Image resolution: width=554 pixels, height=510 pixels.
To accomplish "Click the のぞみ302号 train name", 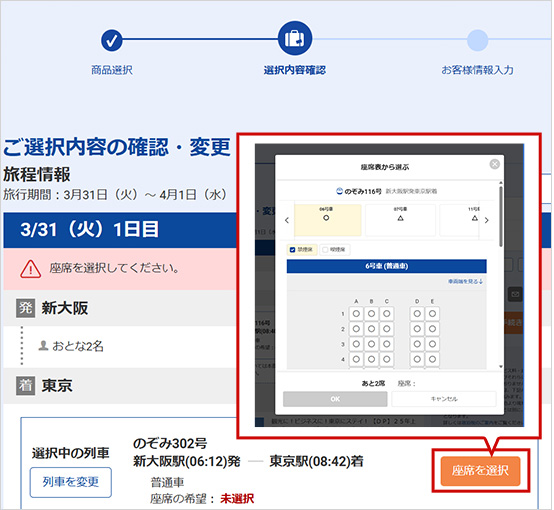I will (170, 443).
